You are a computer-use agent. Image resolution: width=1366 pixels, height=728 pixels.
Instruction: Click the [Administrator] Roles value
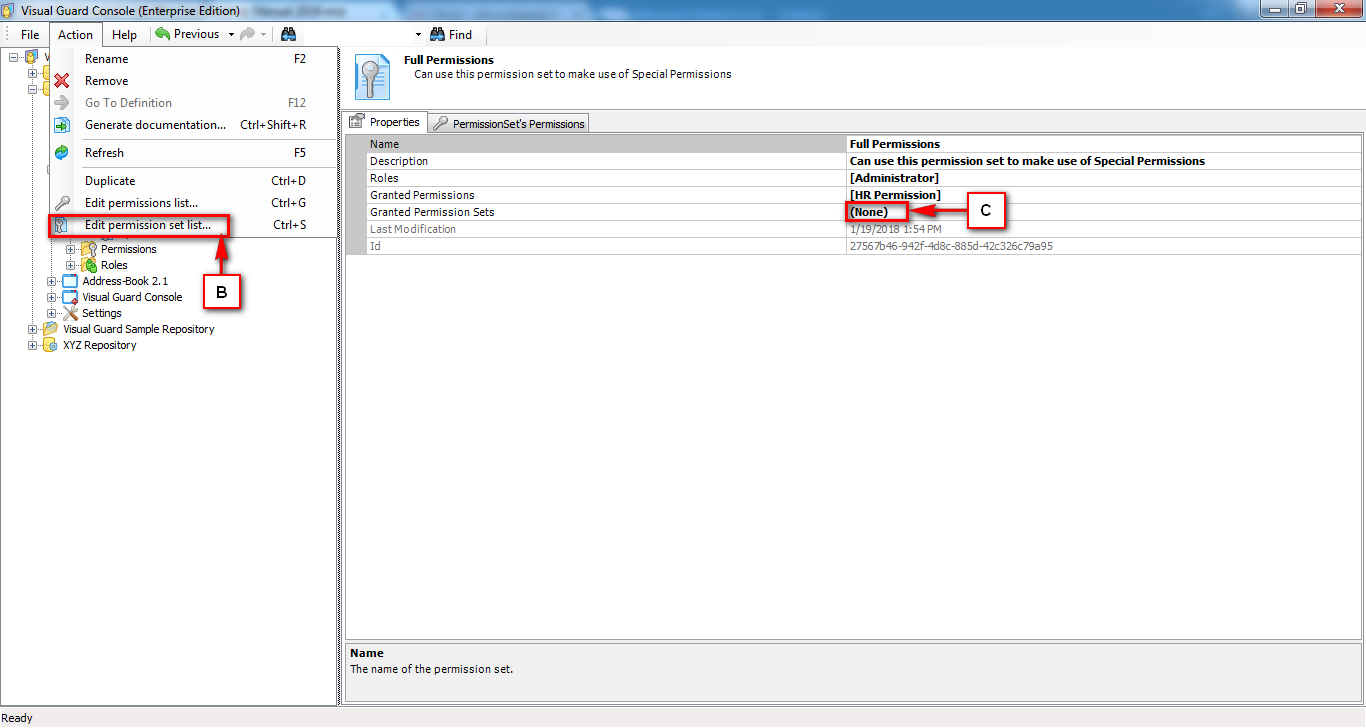[x=894, y=178]
